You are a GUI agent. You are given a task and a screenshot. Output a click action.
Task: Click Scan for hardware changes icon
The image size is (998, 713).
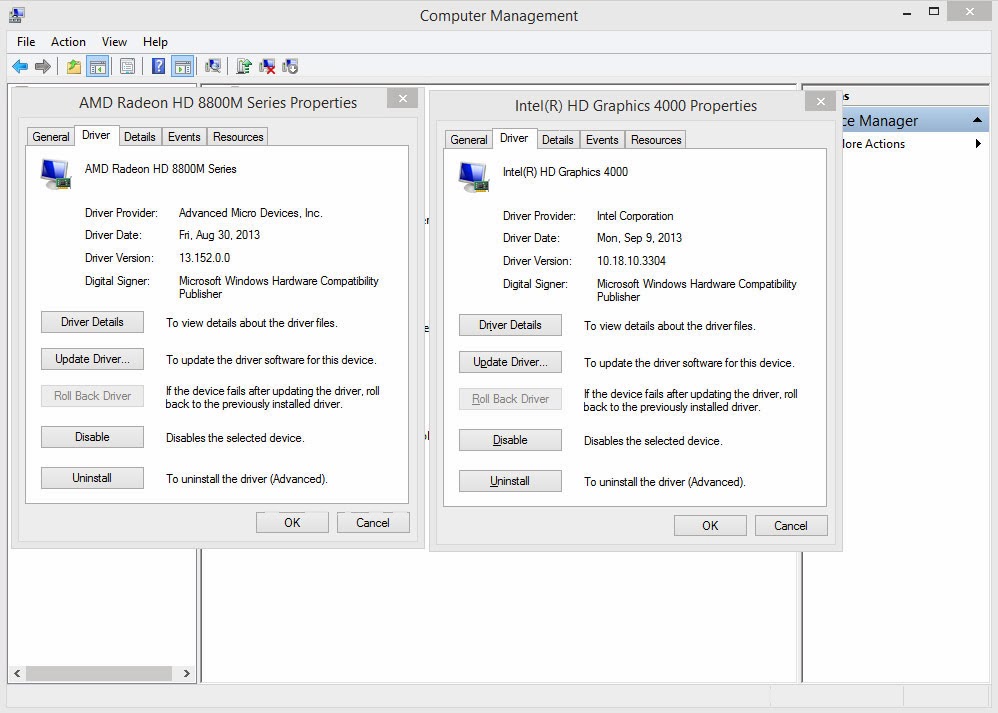pos(213,66)
